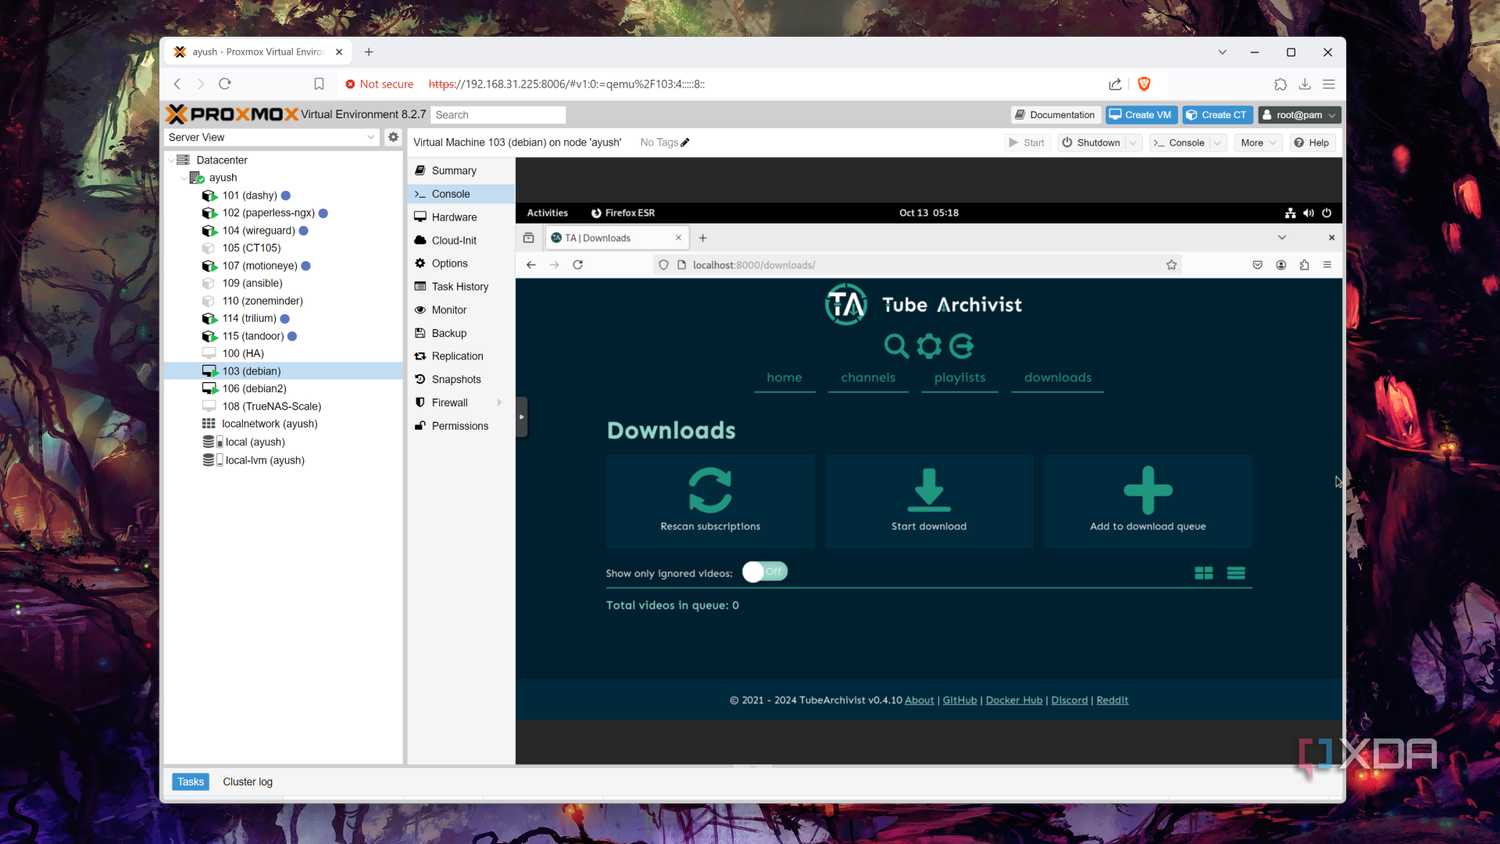This screenshot has width=1500, height=844.
Task: Open Tube Archivist settings gear icon
Action: (x=929, y=346)
